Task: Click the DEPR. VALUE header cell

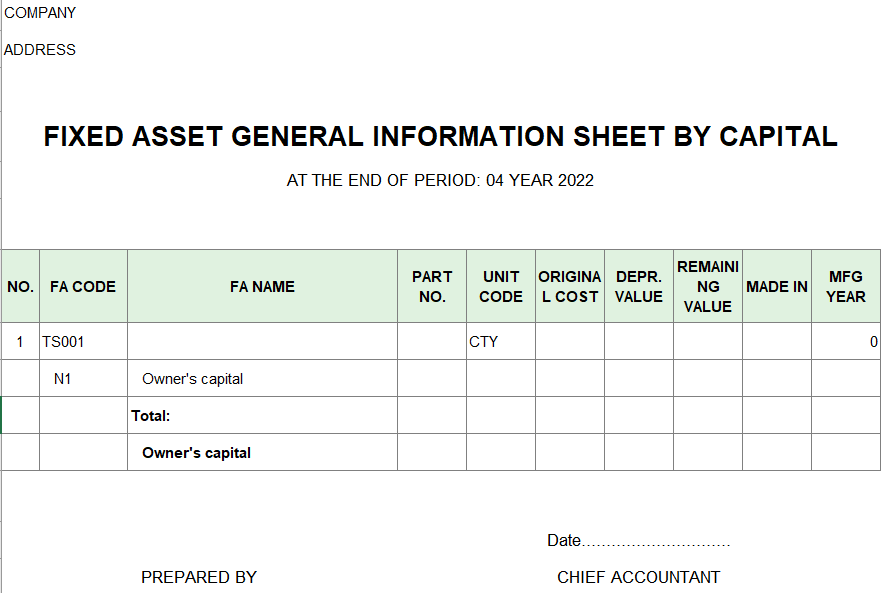Action: (639, 287)
